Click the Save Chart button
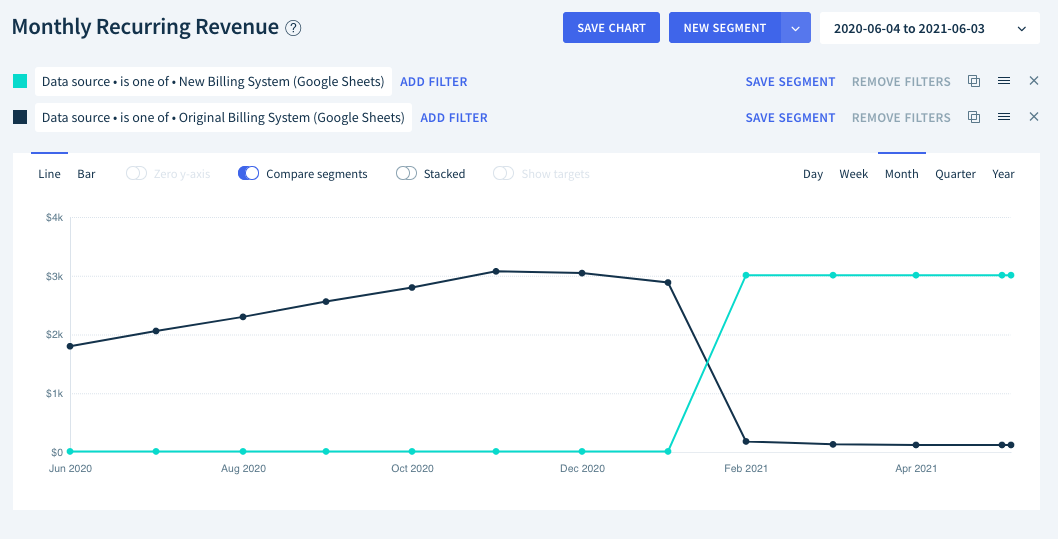This screenshot has width=1058, height=539. (611, 28)
